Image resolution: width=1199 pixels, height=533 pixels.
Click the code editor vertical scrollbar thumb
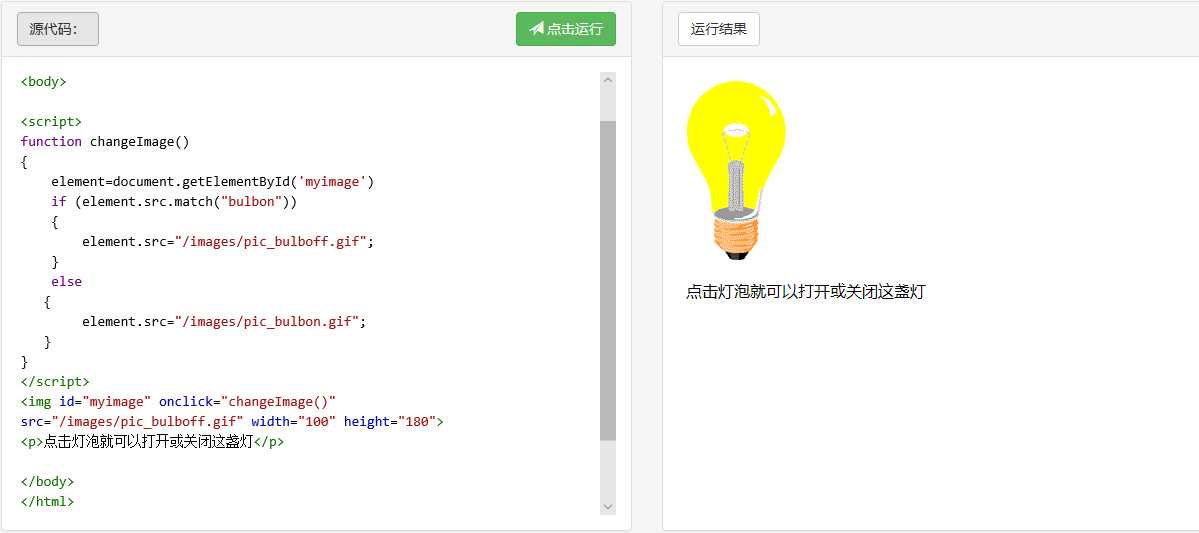(609, 280)
